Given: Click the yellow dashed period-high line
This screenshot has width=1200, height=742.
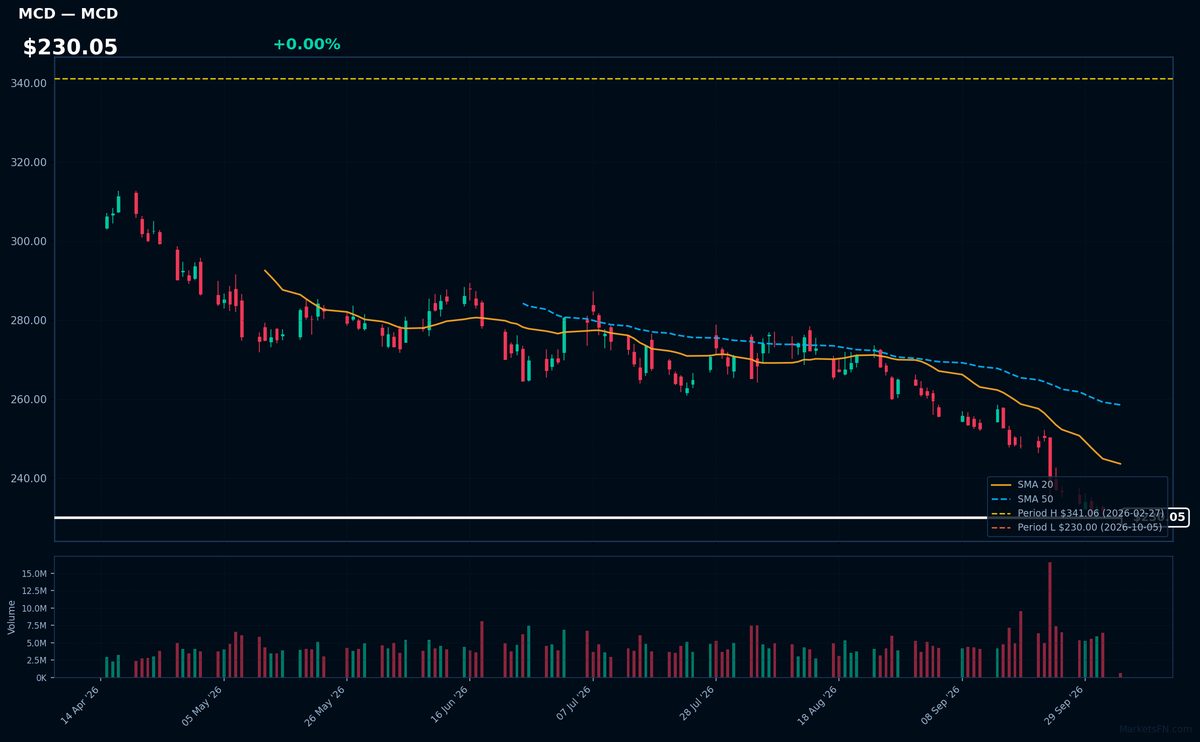Looking at the screenshot, I should pyautogui.click(x=613, y=79).
